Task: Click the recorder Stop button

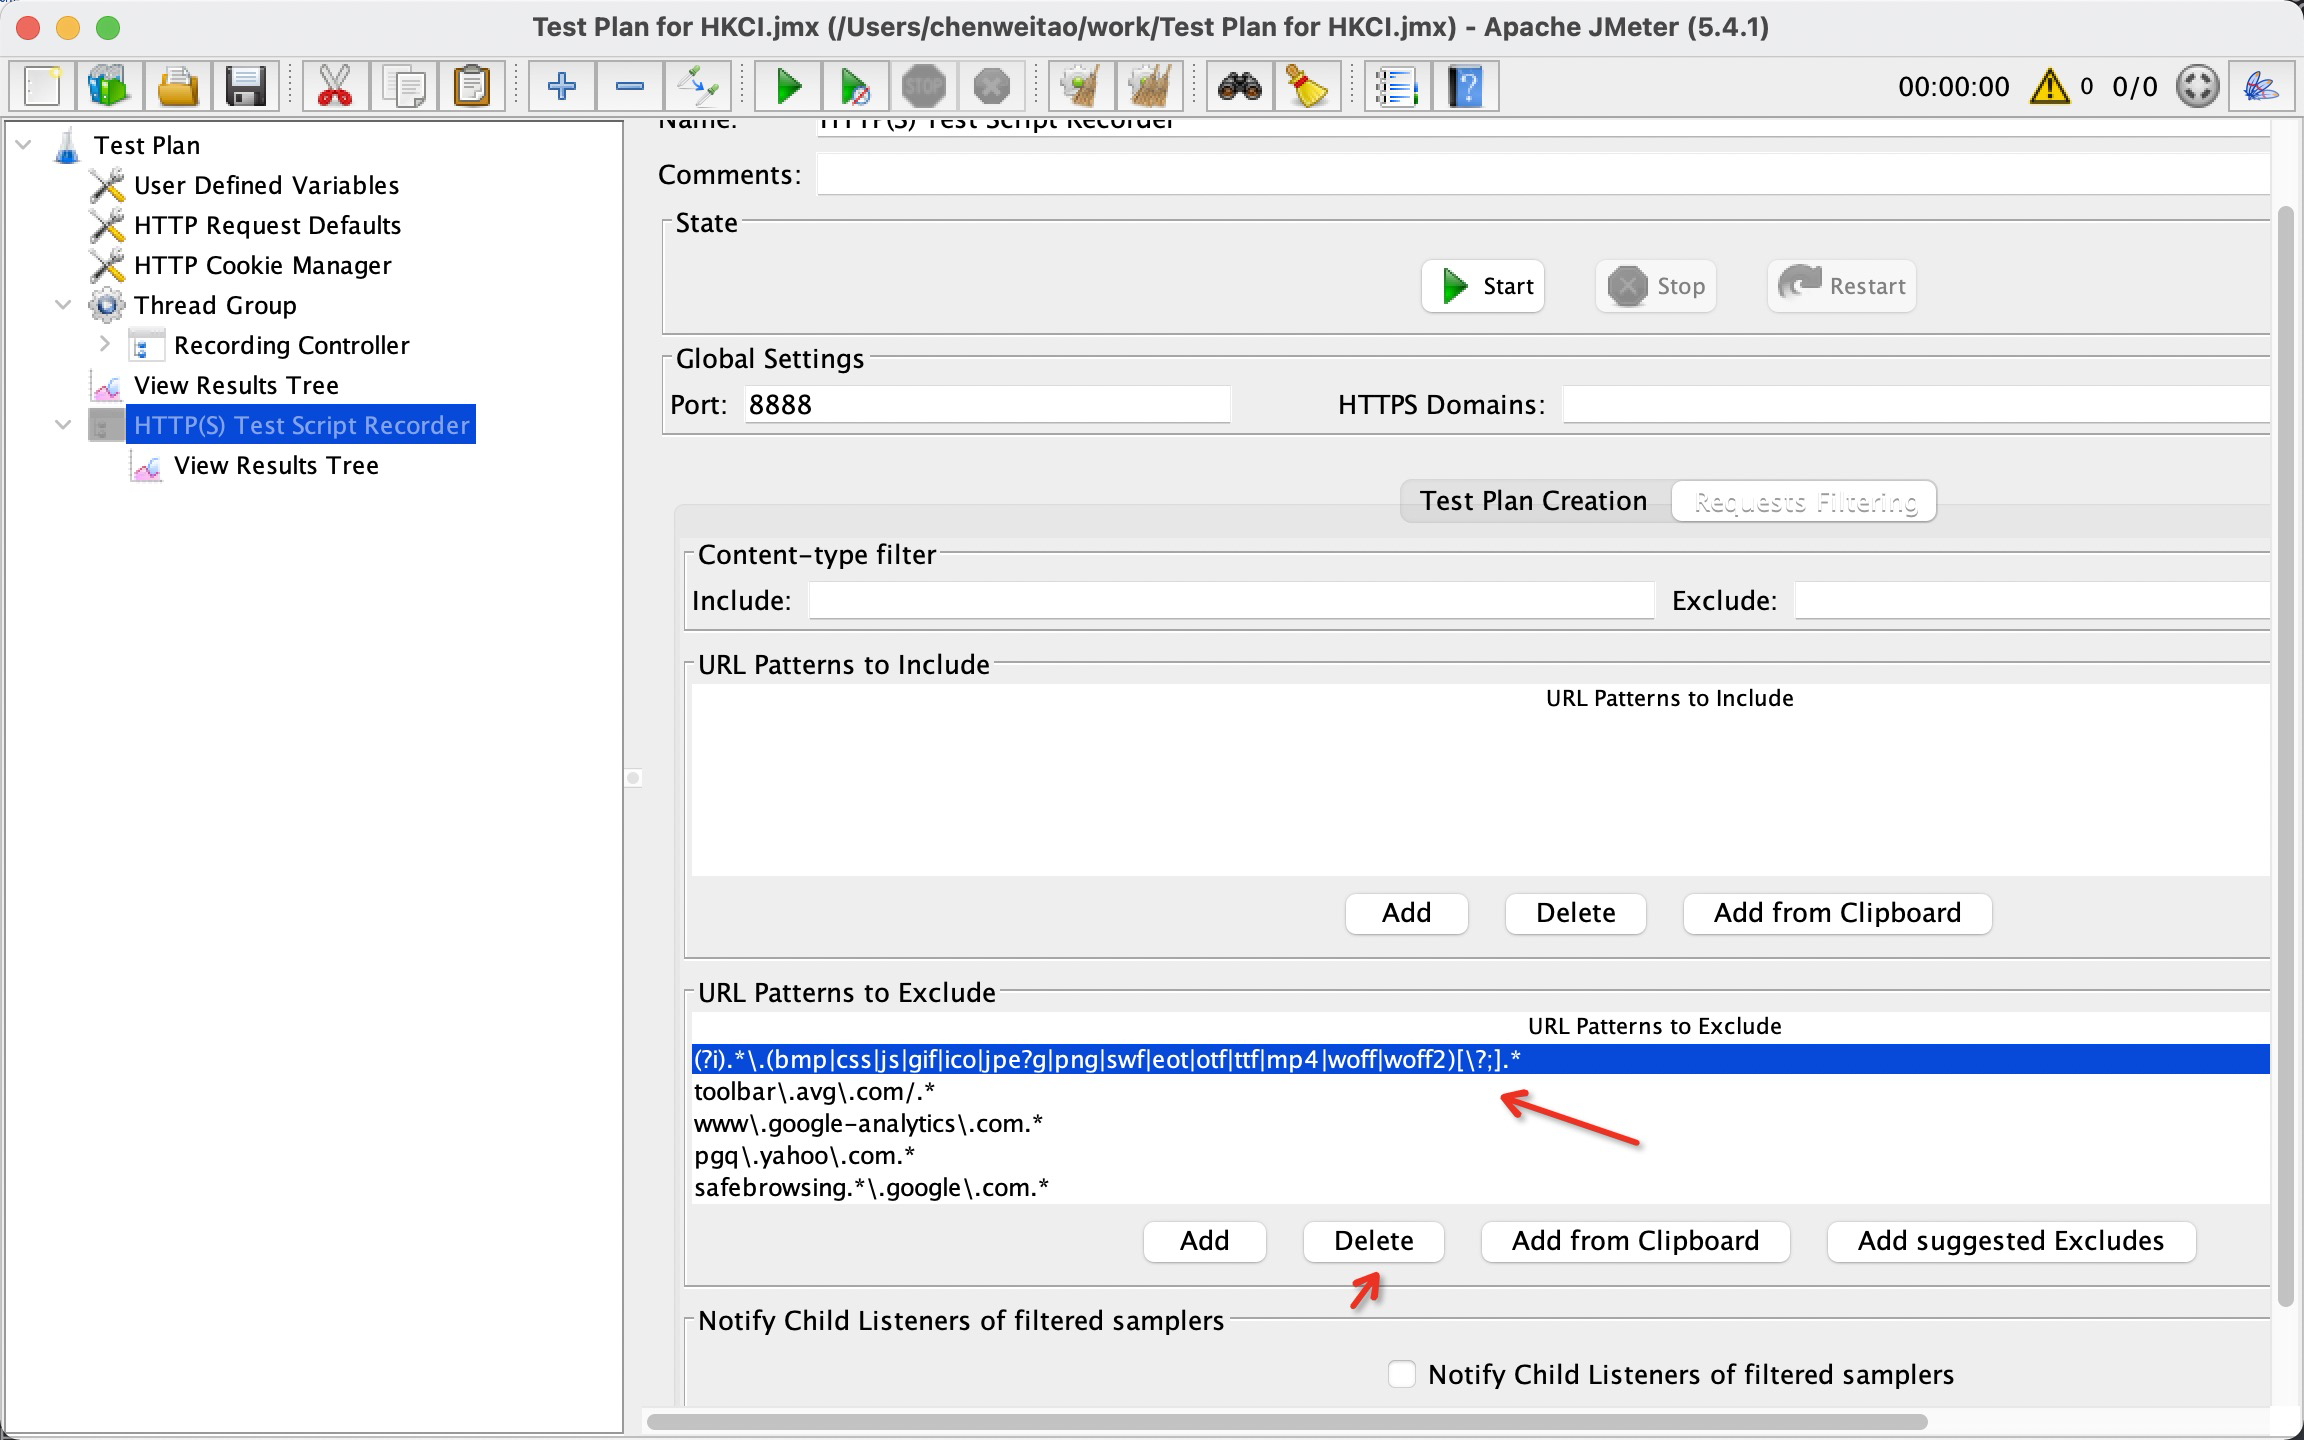Action: pos(1656,286)
